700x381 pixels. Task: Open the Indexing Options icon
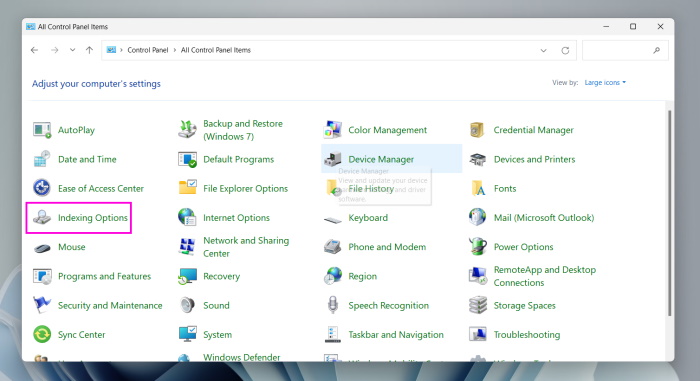tap(42, 218)
